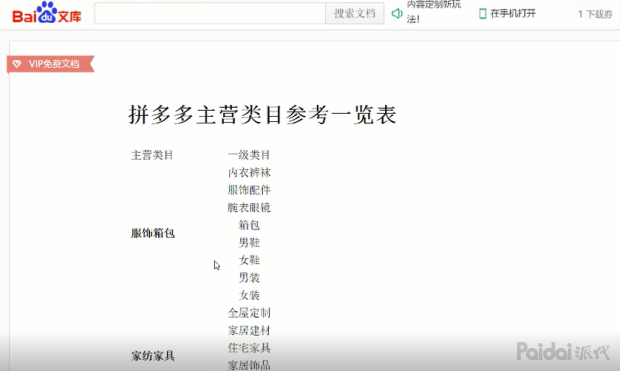Viewport: 620px width, 371px height.
Task: Select the 男装 category text
Action: click(x=249, y=278)
